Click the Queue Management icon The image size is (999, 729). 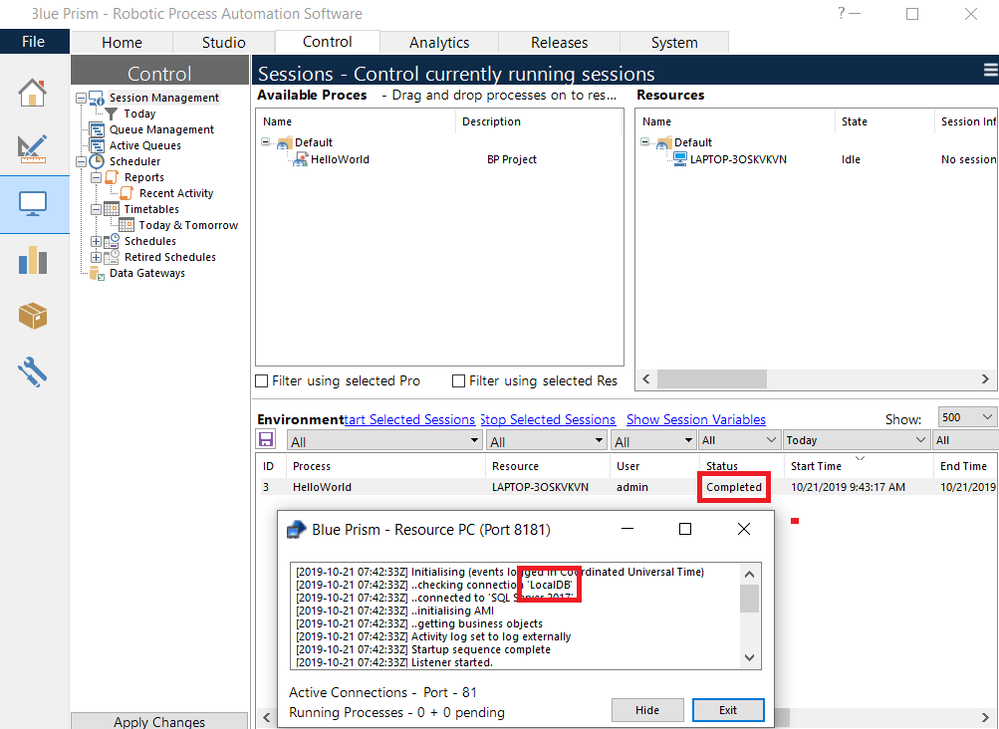97,129
